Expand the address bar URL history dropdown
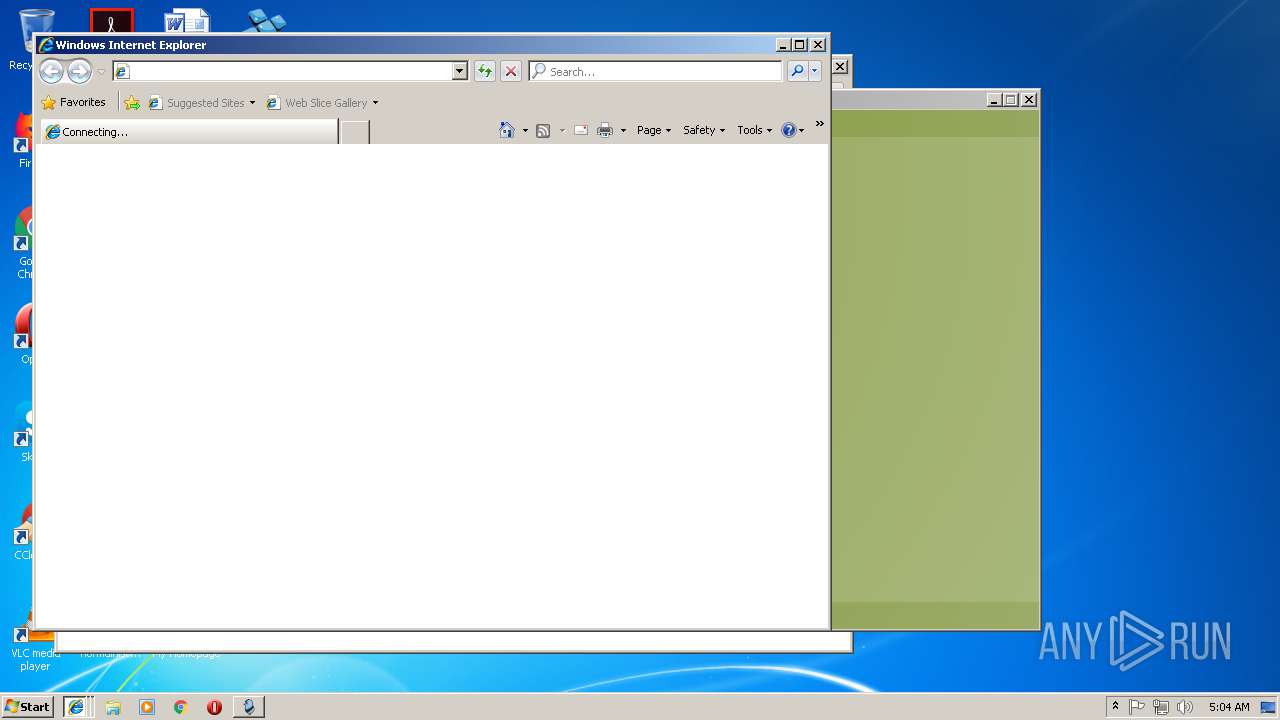 (460, 71)
